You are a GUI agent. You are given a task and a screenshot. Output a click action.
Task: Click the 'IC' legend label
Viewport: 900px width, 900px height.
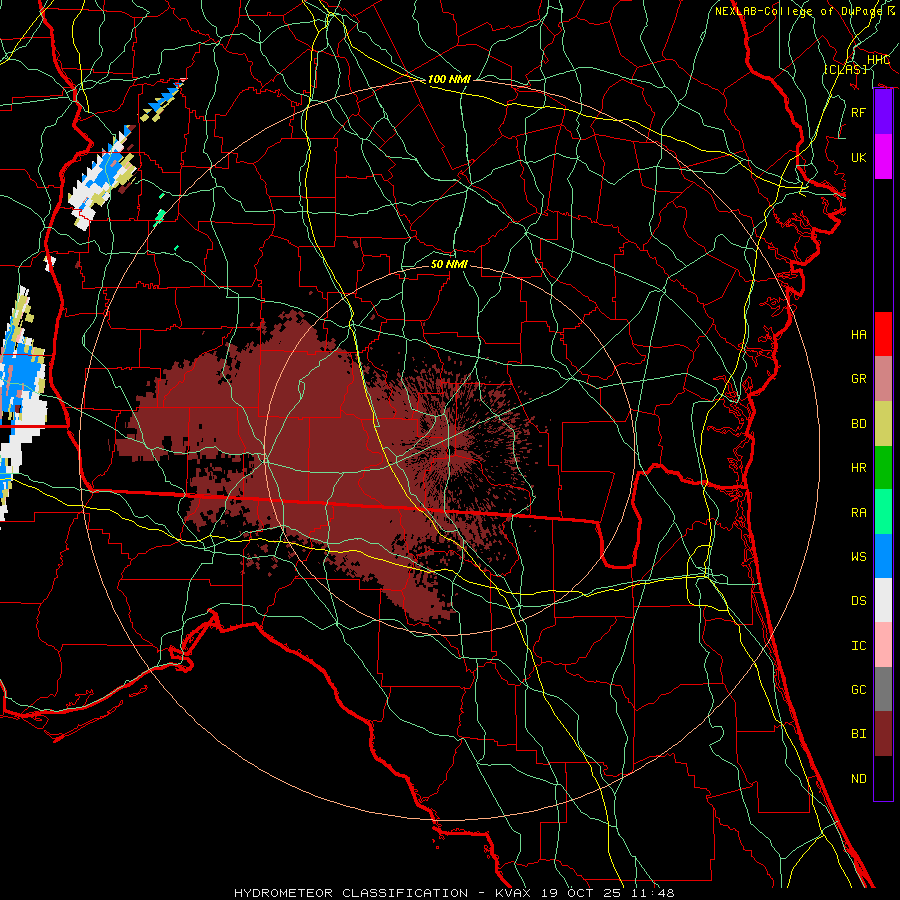pos(858,645)
